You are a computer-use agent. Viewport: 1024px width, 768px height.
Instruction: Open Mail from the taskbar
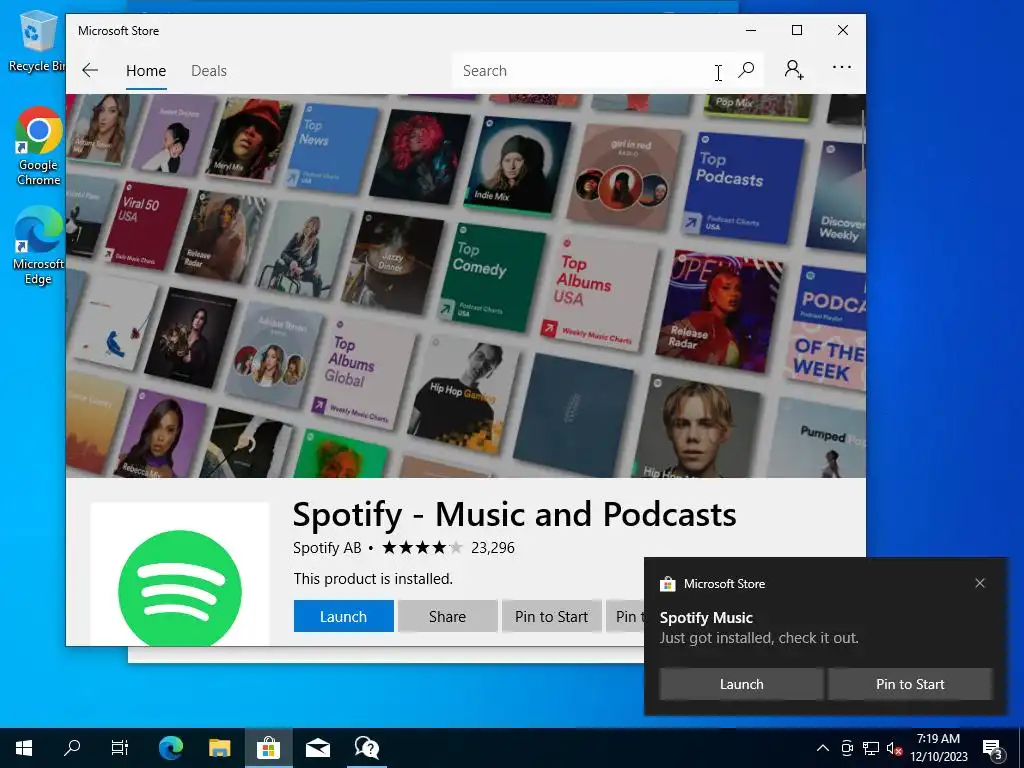coord(317,748)
